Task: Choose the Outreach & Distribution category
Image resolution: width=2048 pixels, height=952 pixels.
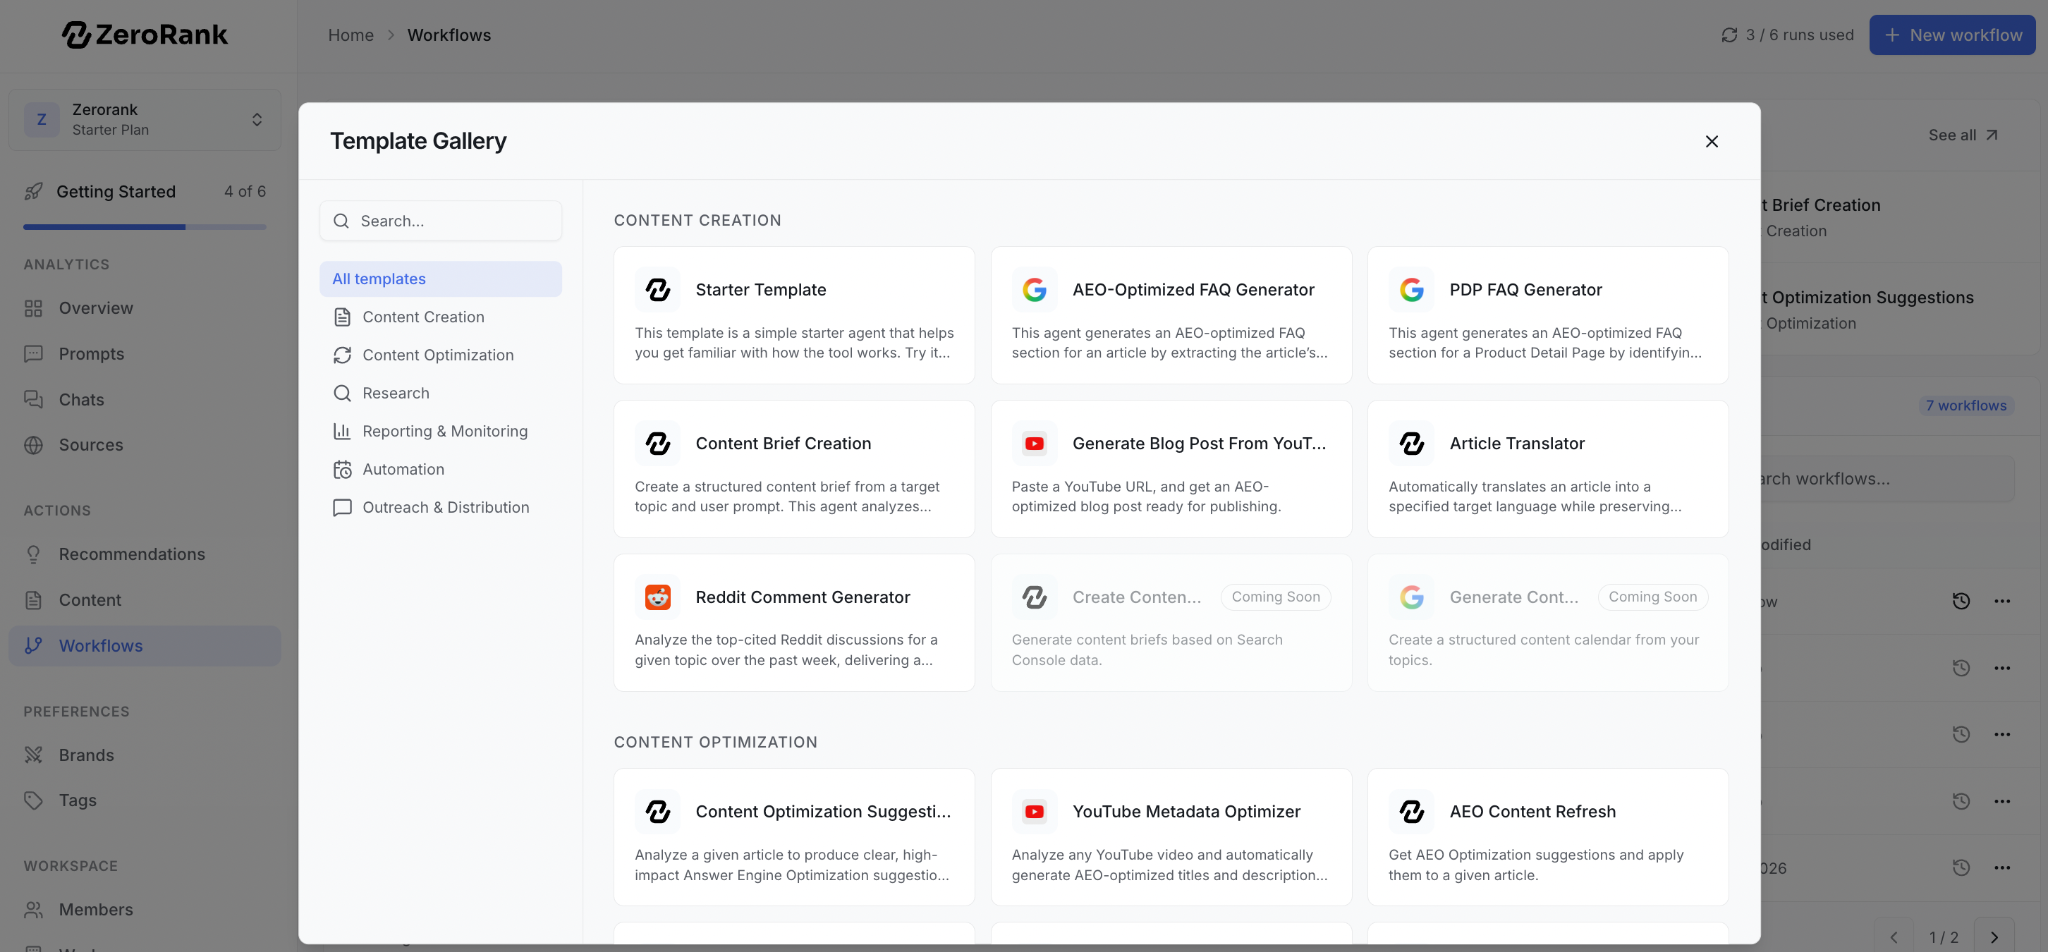Action: coord(445,507)
